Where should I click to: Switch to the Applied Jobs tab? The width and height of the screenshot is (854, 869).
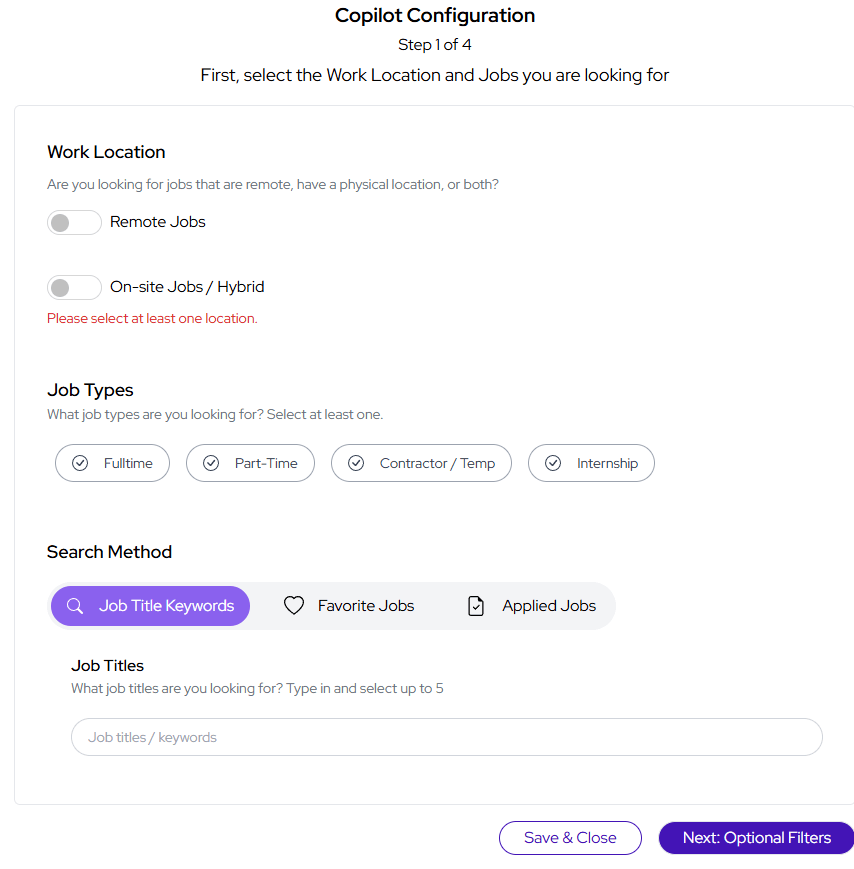point(548,606)
